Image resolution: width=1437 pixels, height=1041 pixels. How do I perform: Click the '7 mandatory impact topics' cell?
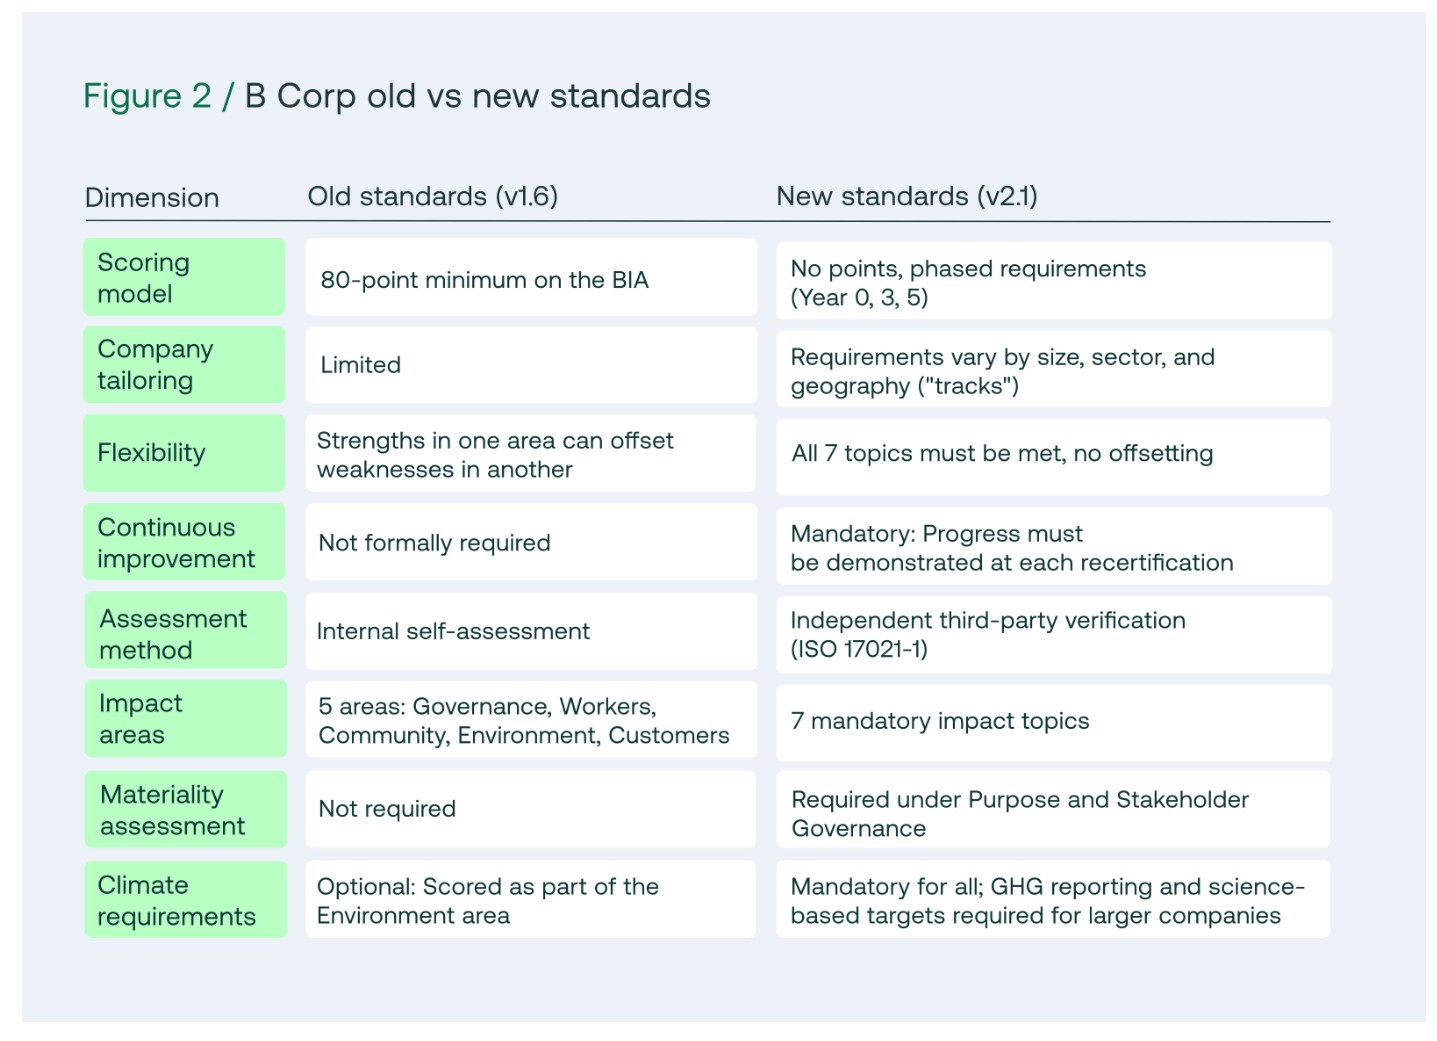point(1053,721)
